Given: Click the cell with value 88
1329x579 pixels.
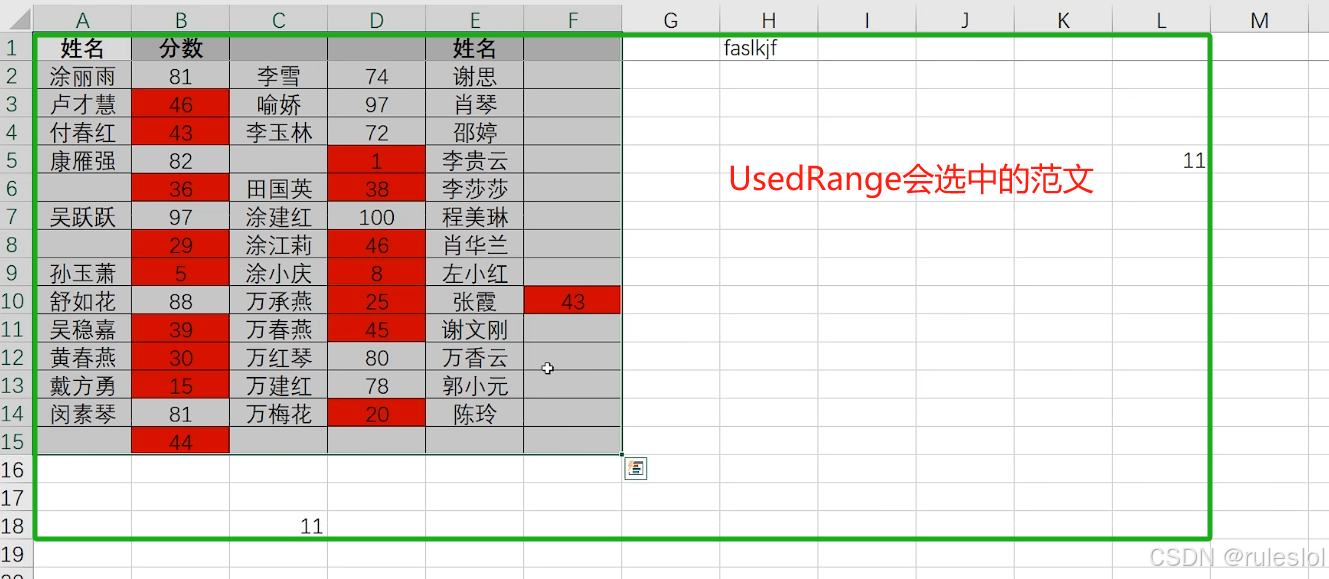Looking at the screenshot, I should (181, 301).
